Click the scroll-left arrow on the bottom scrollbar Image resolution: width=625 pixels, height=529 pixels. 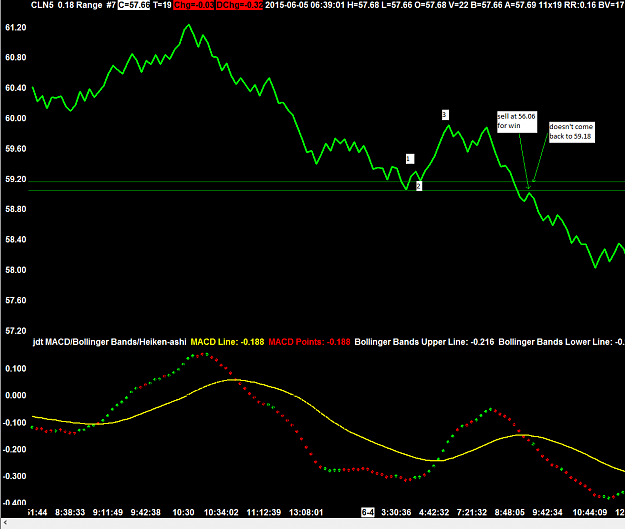tap(5, 523)
